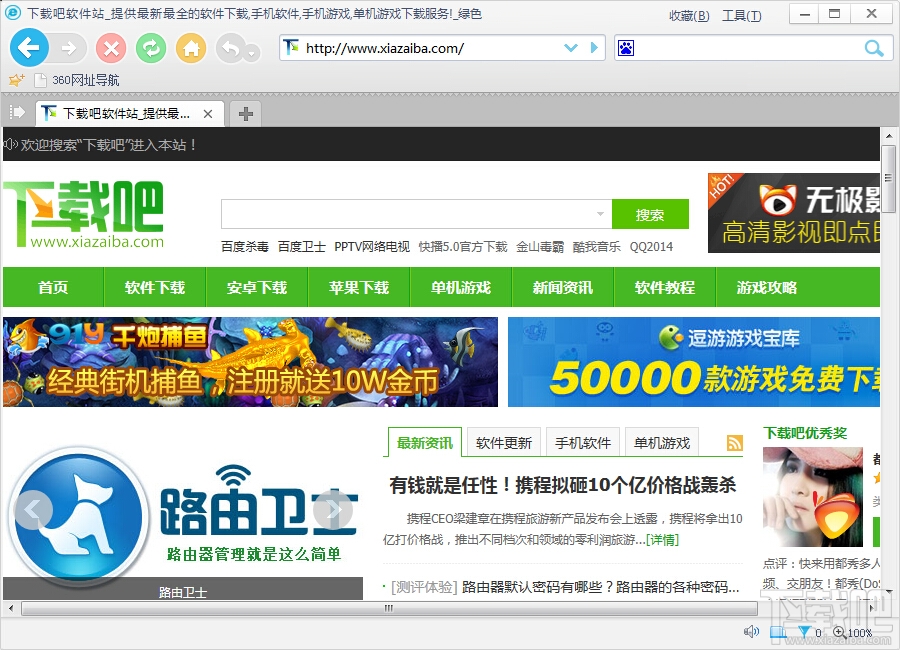
Task: Click the go arrow in address bar
Action: click(594, 48)
